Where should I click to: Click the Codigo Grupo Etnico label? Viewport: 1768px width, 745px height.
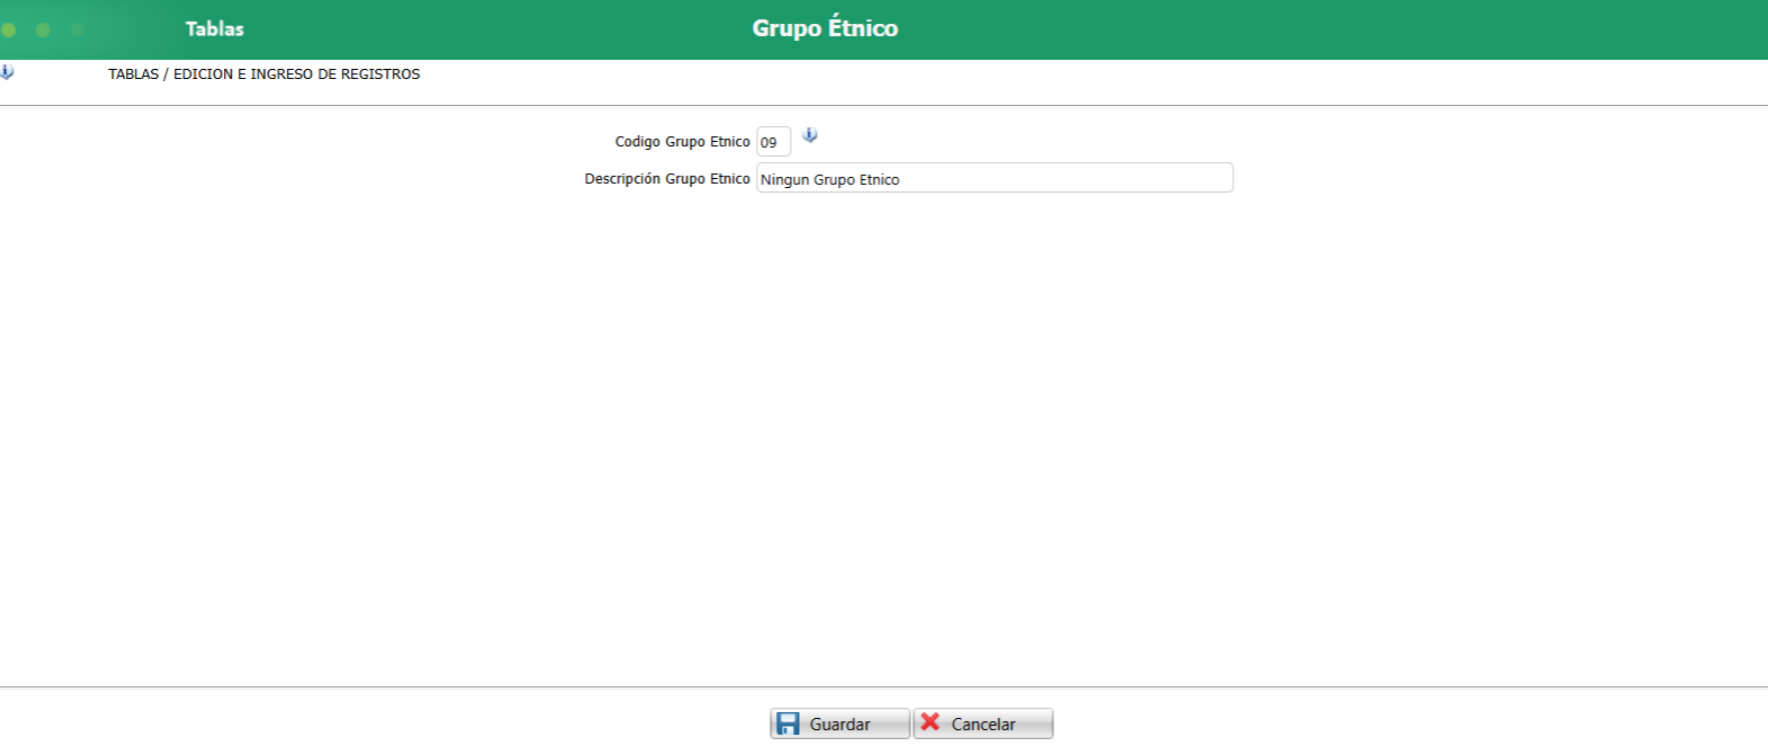click(x=682, y=142)
